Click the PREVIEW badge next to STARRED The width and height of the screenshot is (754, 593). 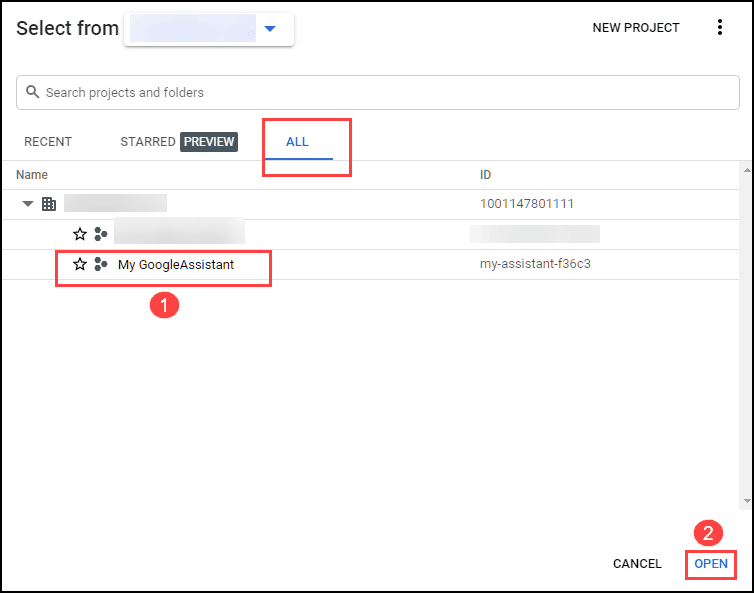tap(209, 142)
